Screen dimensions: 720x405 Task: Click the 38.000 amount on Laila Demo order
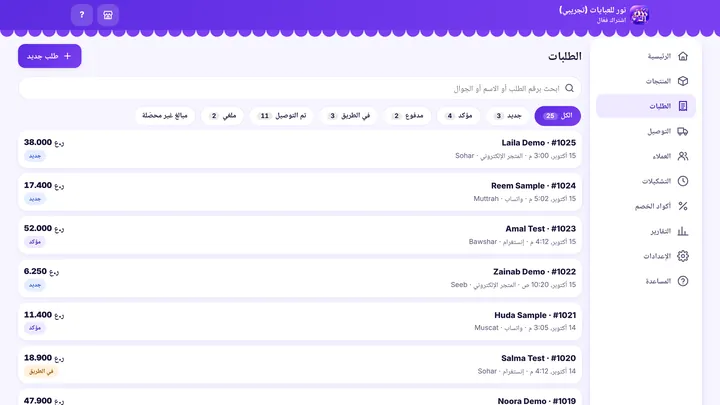point(44,142)
